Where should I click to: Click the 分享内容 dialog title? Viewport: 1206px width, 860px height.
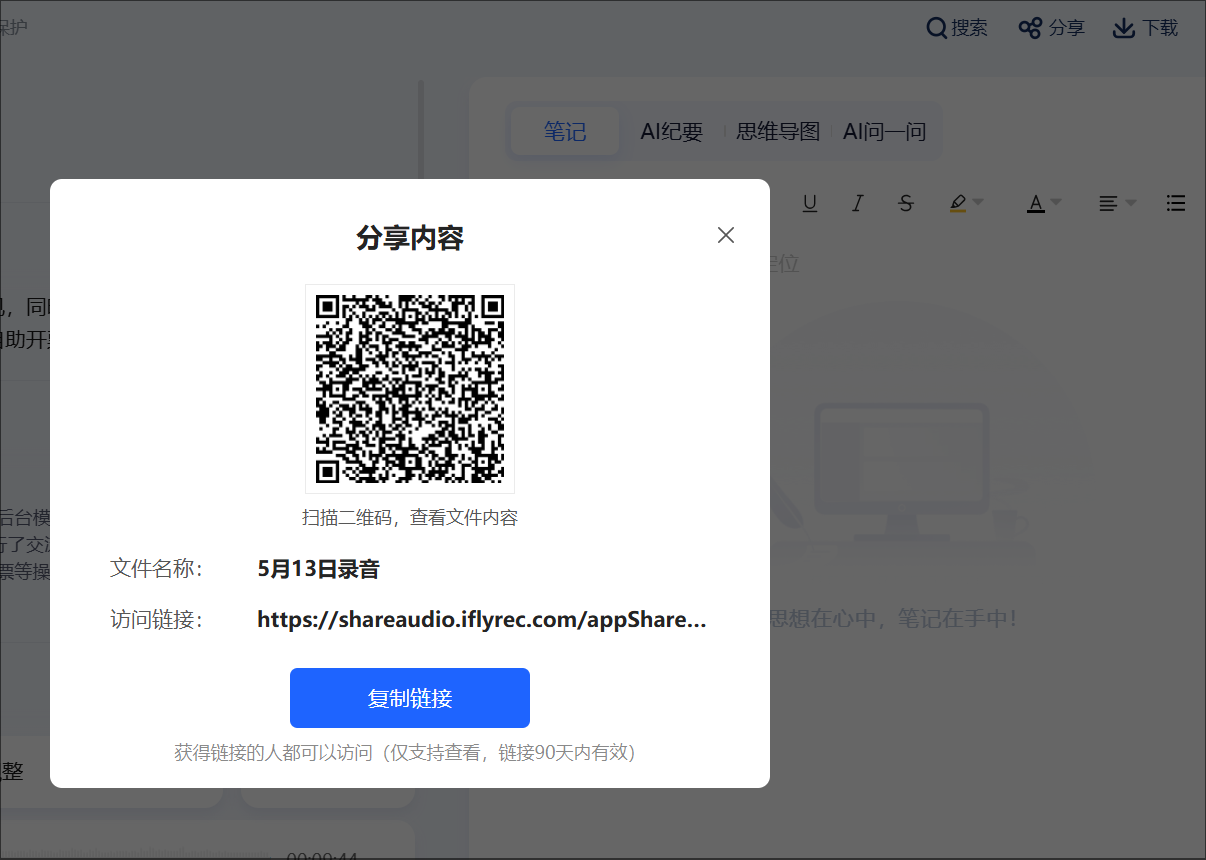click(x=410, y=238)
